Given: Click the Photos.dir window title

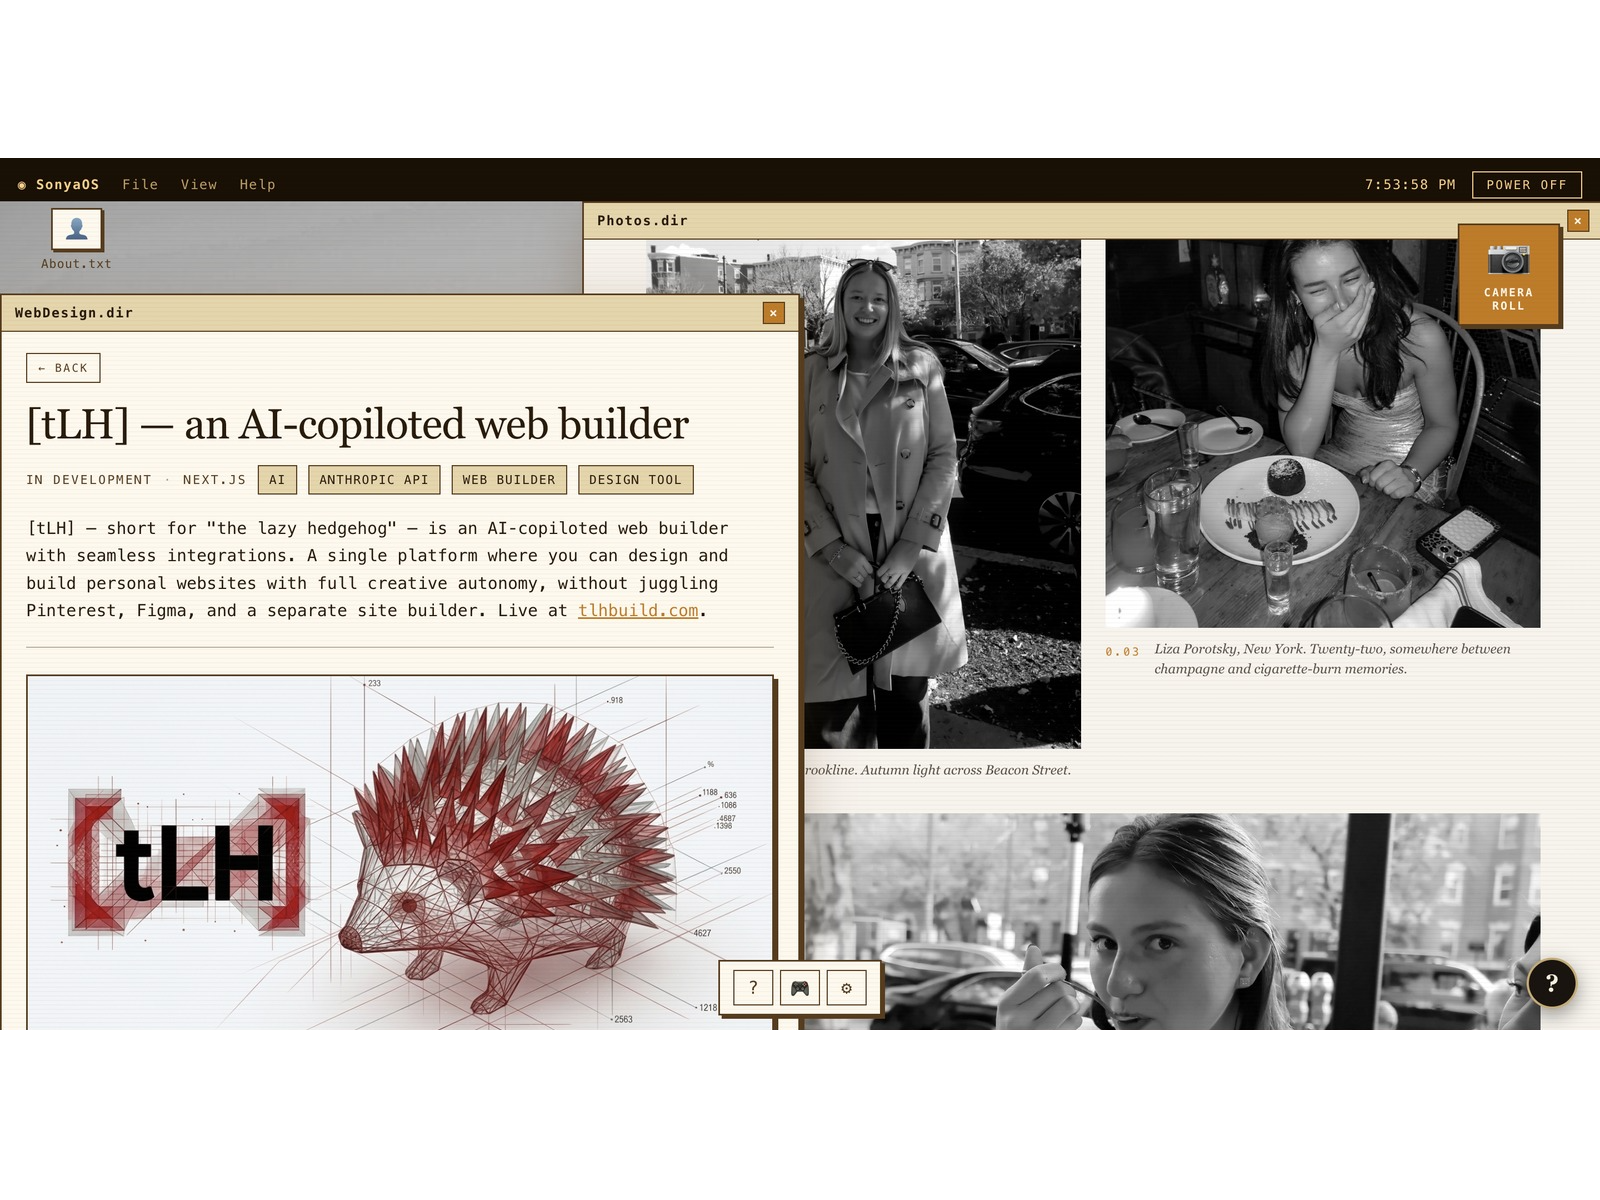Looking at the screenshot, I should pos(642,221).
